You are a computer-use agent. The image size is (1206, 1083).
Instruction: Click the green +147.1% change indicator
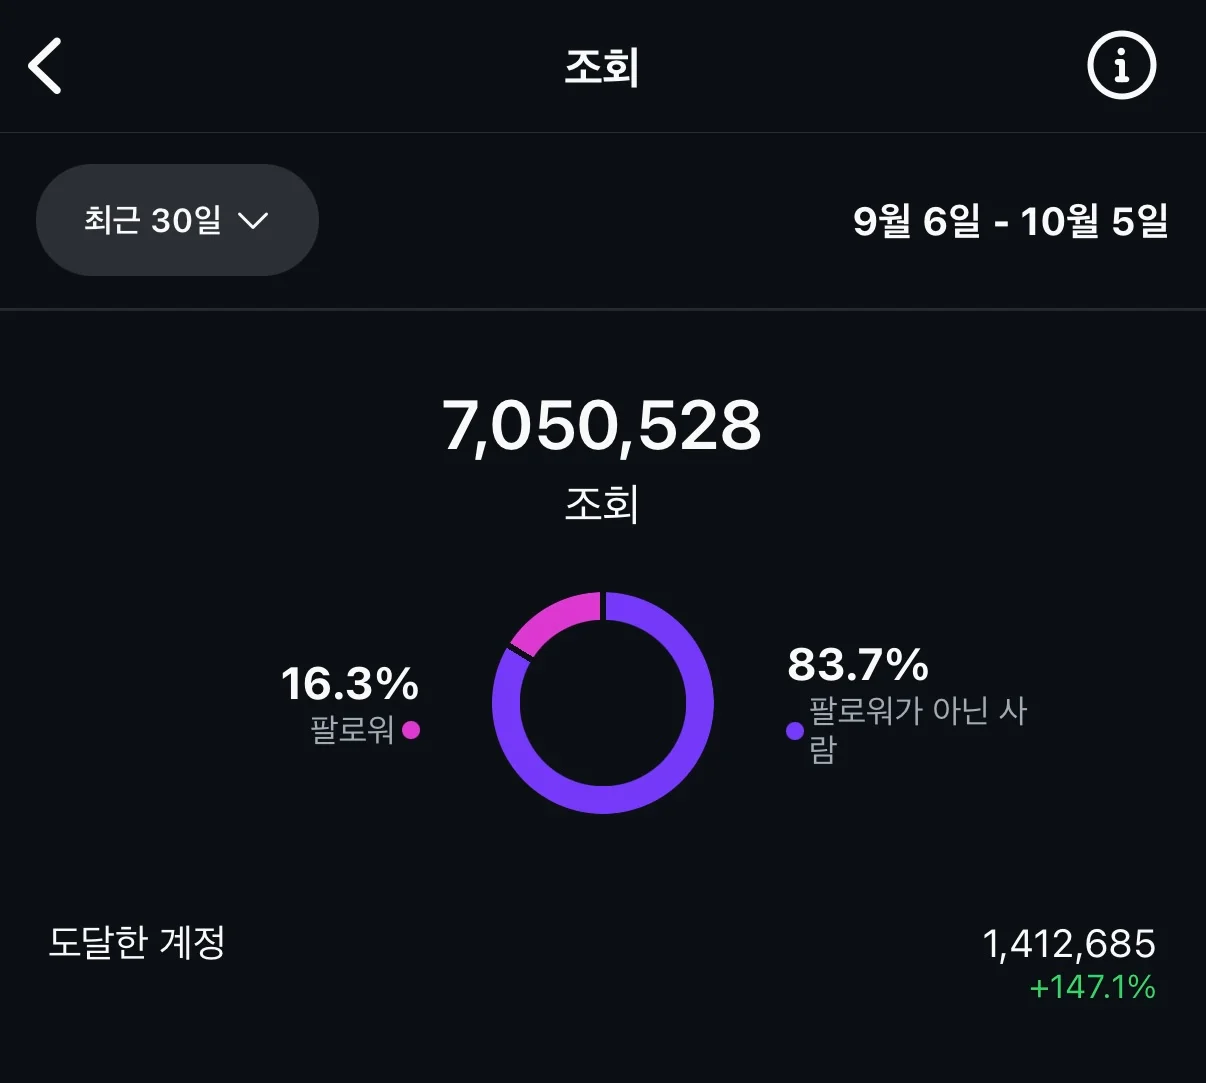coord(1092,988)
